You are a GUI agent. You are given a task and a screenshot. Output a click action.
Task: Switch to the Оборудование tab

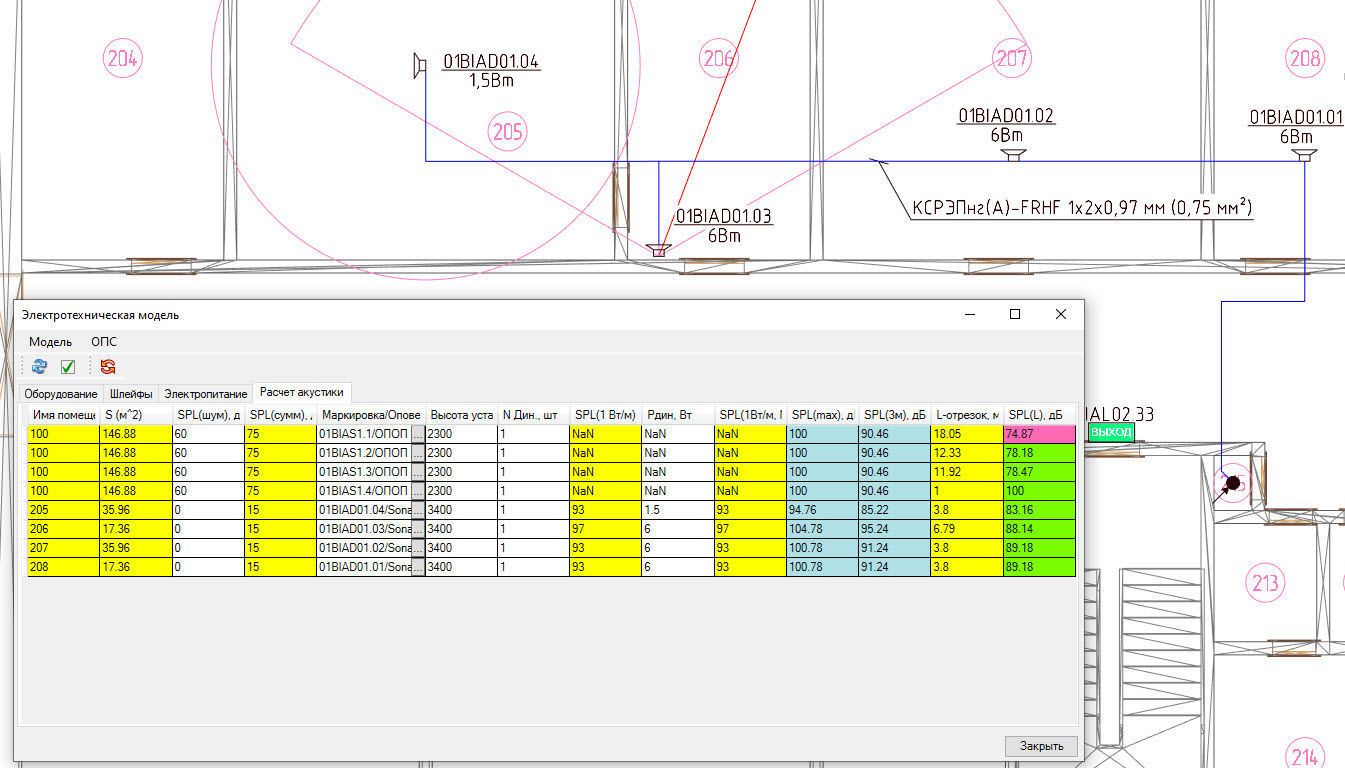(61, 394)
